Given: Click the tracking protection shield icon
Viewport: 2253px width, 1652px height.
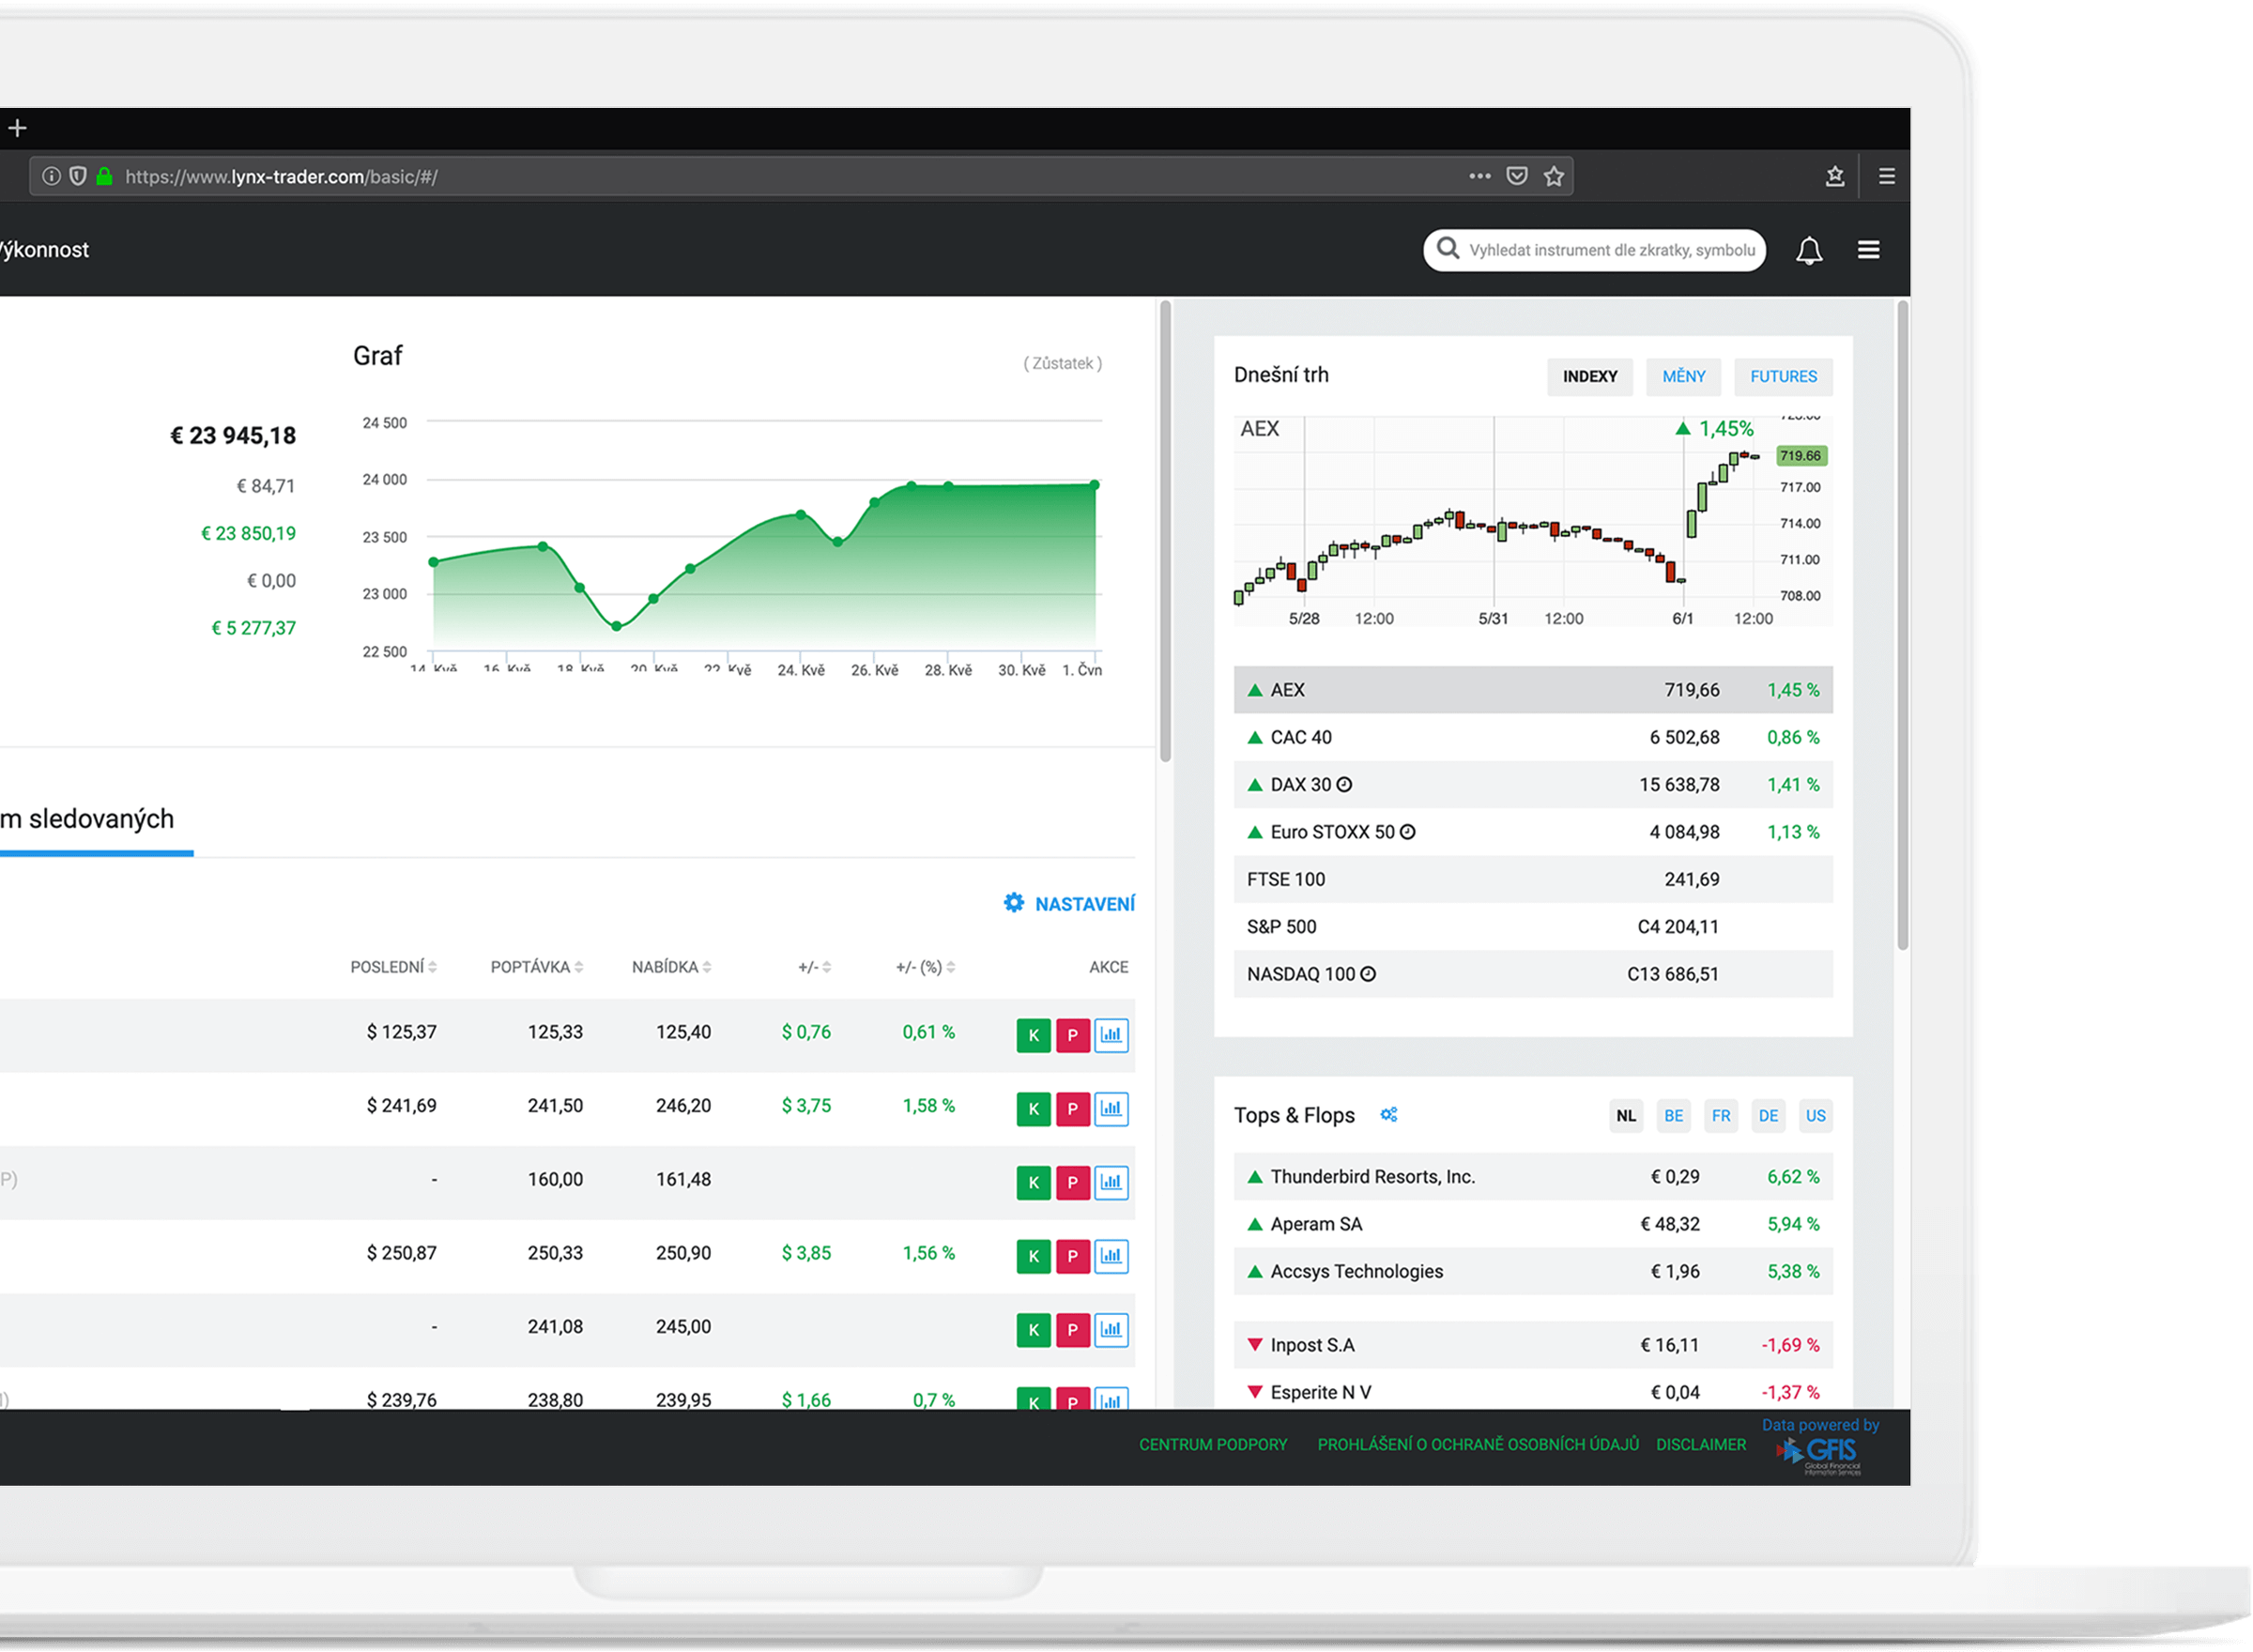Looking at the screenshot, I should pyautogui.click(x=78, y=176).
